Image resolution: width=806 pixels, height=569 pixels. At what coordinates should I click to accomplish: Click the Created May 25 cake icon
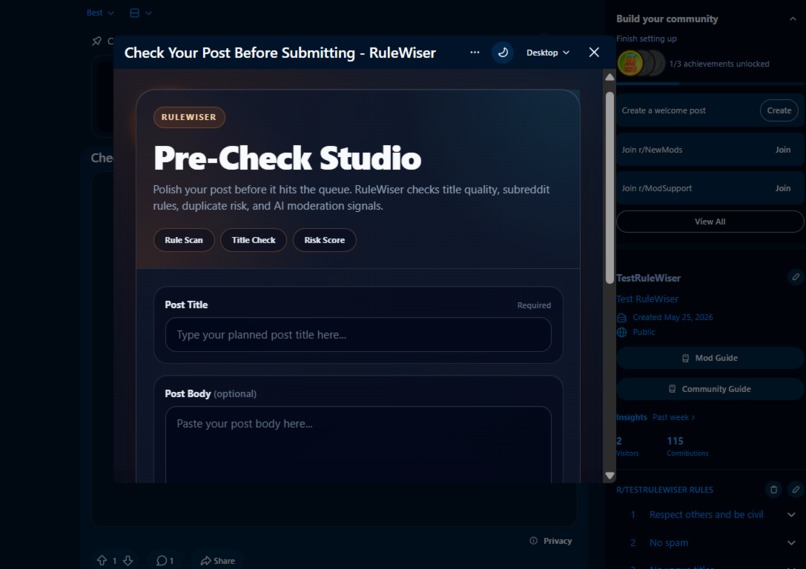(x=621, y=318)
